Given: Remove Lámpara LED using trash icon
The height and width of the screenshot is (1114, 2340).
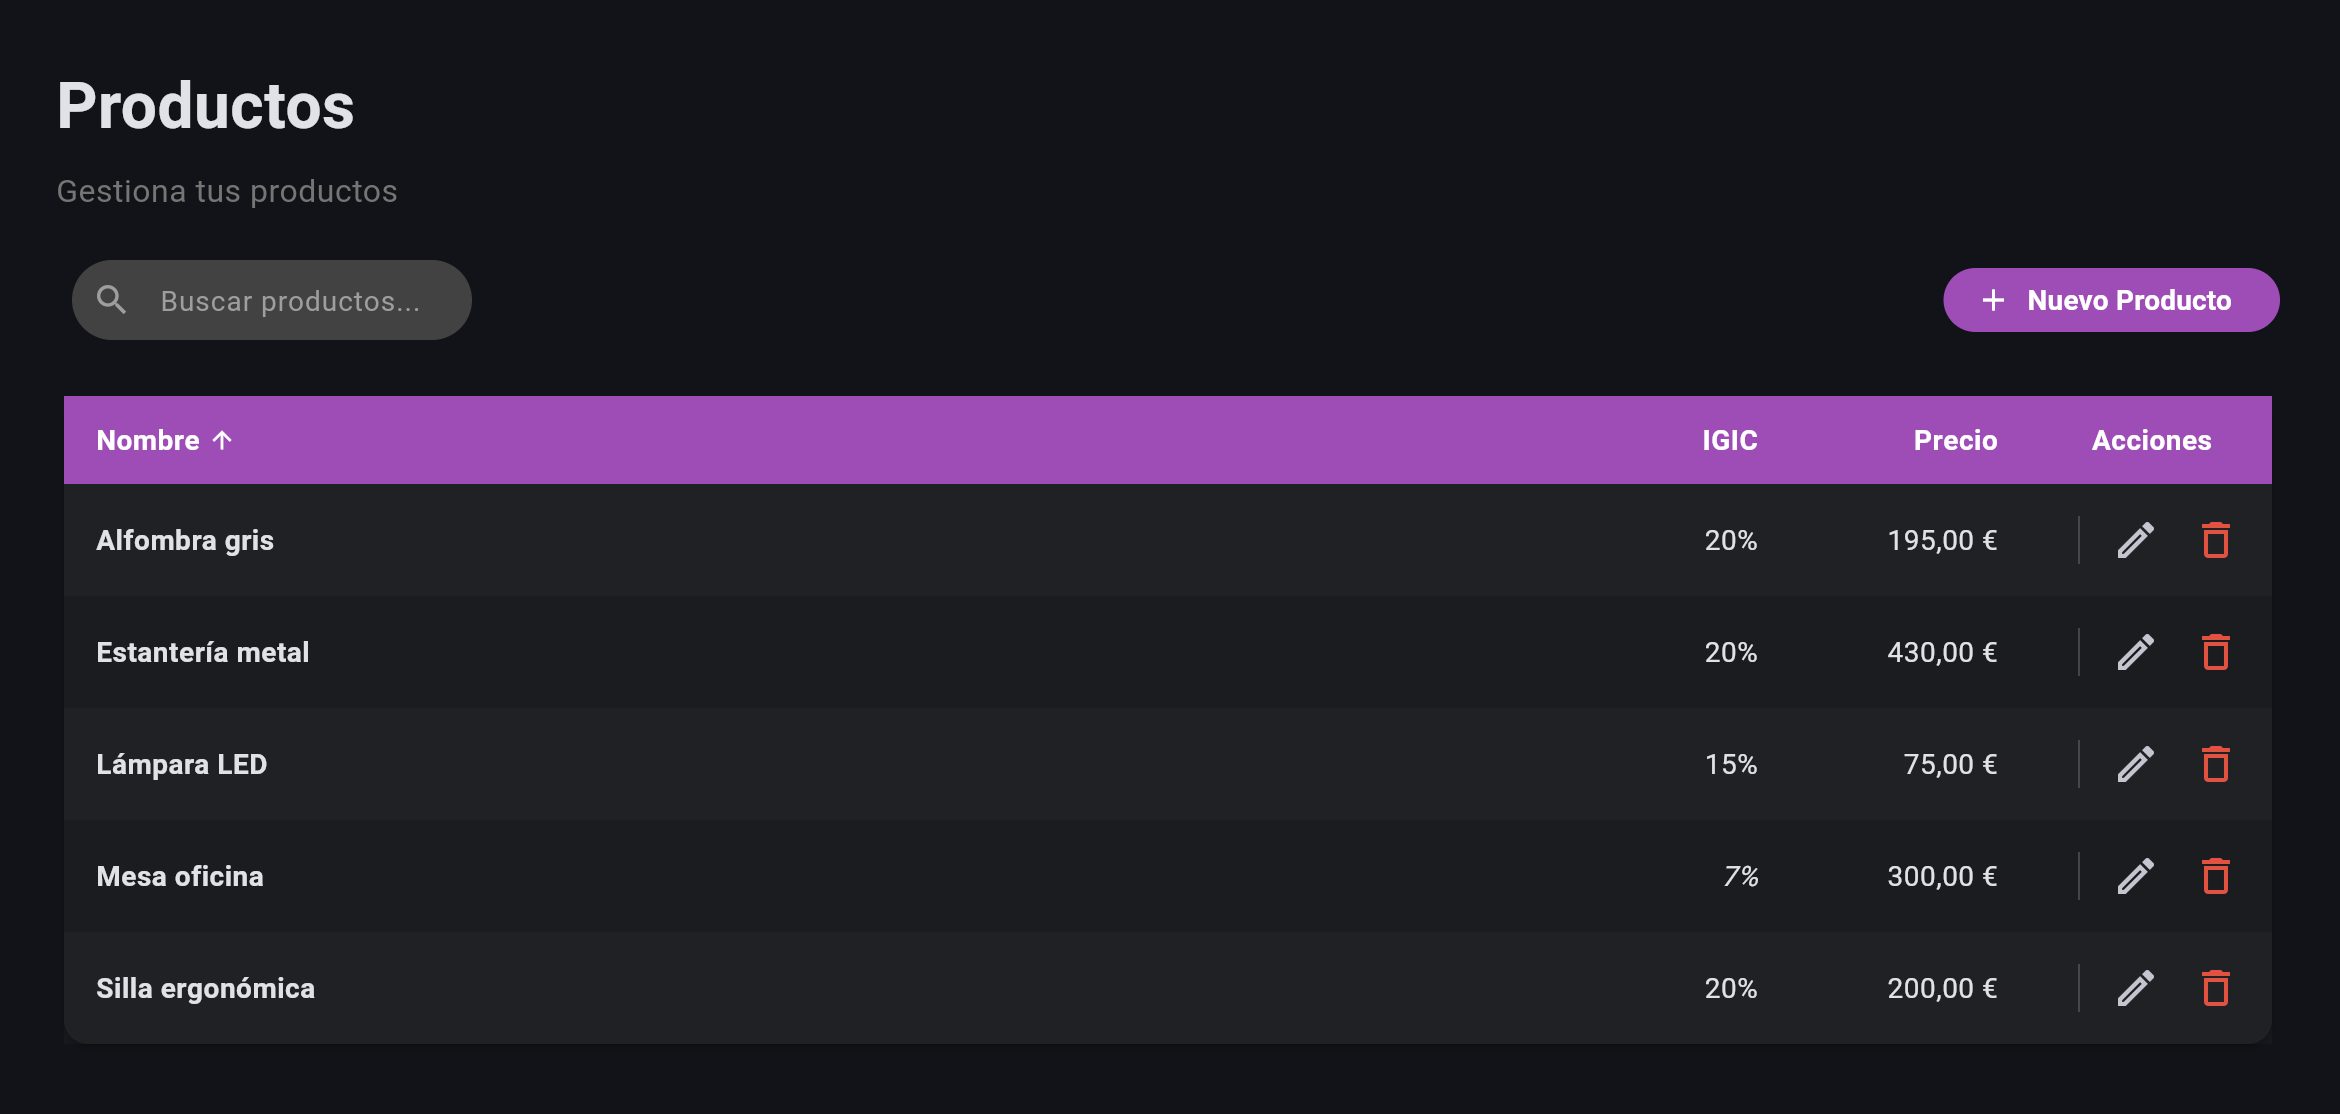Looking at the screenshot, I should click(2215, 764).
